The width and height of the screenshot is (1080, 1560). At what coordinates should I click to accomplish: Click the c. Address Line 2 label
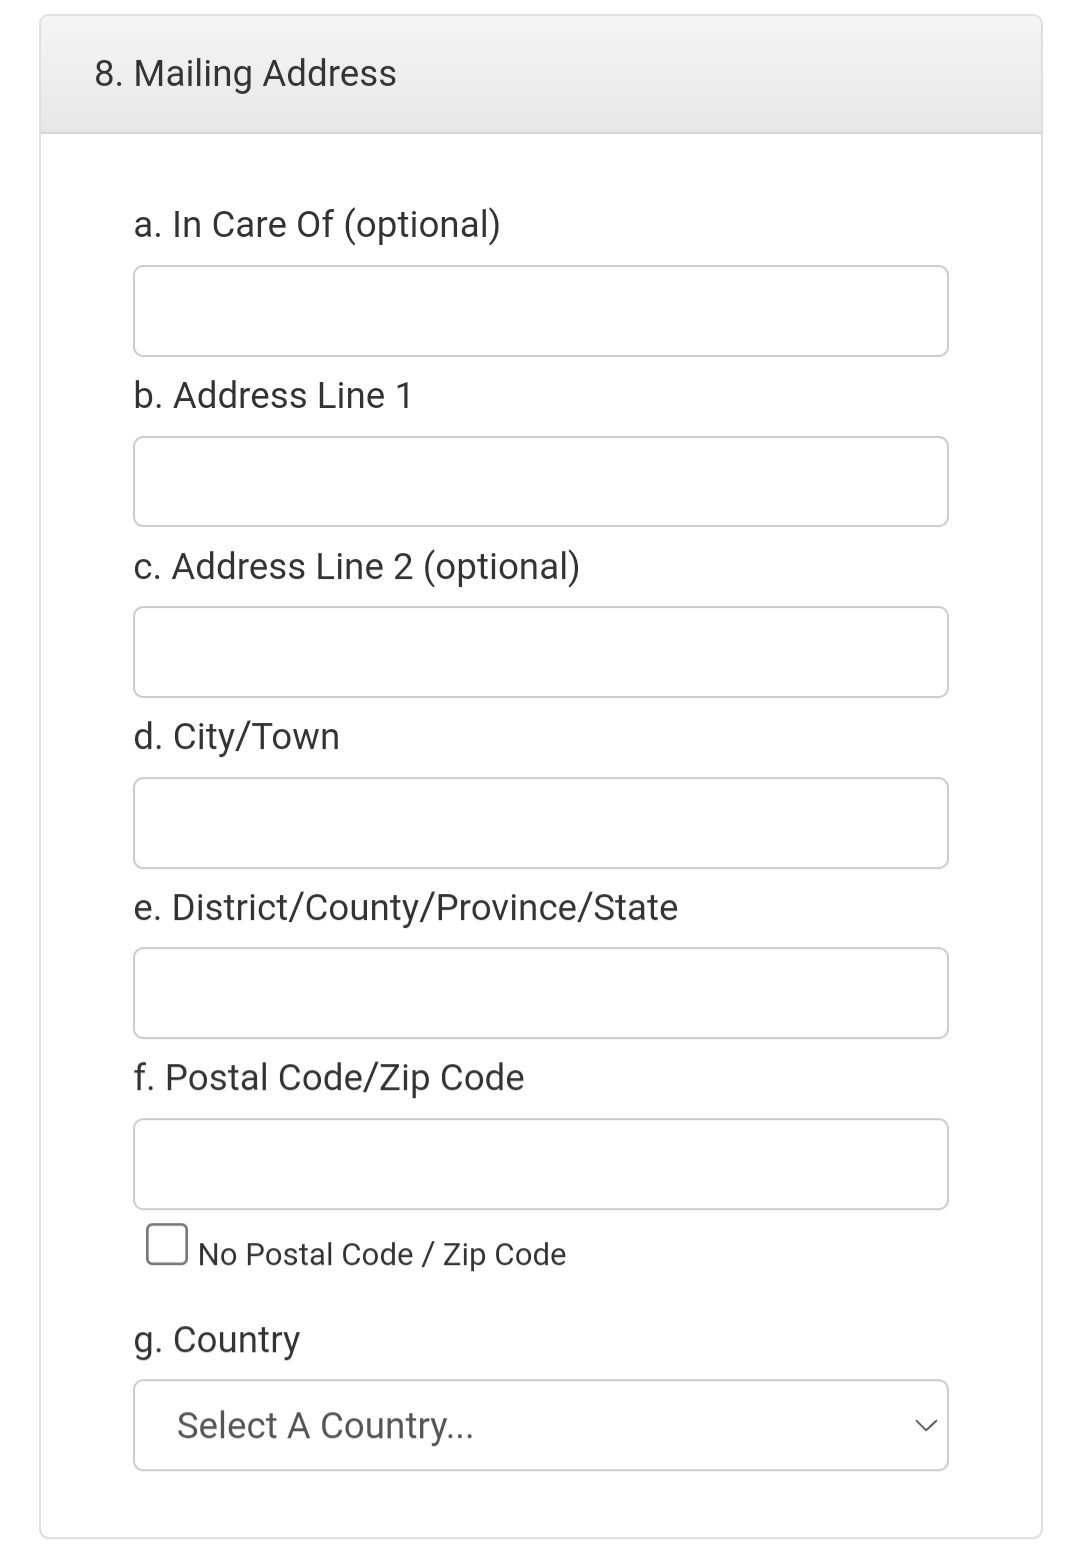tap(358, 566)
